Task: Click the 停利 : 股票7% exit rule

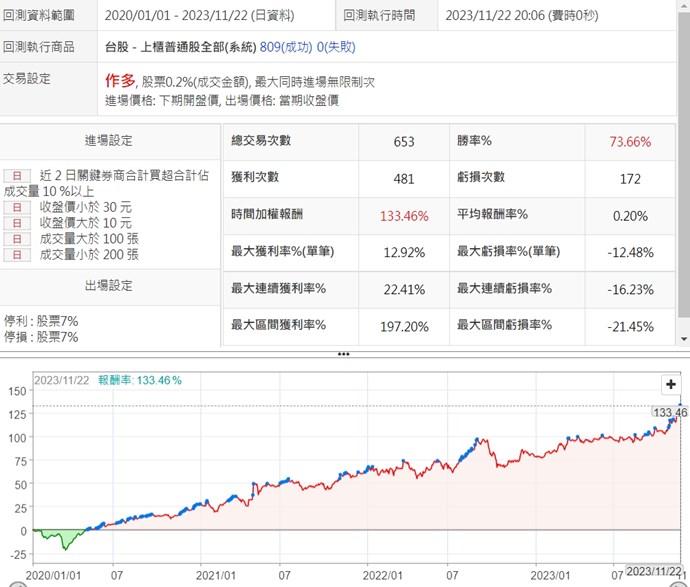Action: tap(41, 321)
